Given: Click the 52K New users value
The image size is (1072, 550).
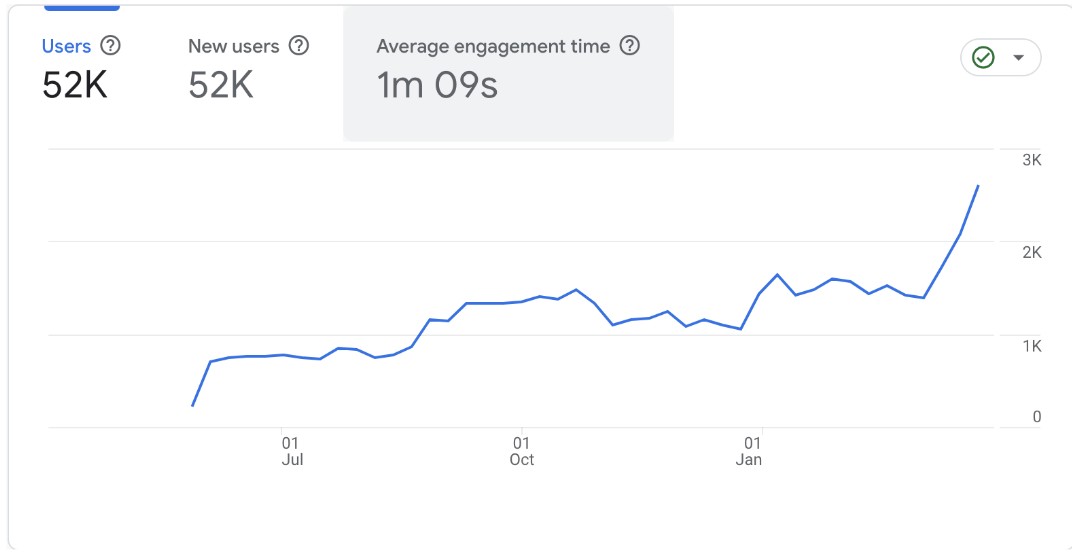Looking at the screenshot, I should [221, 86].
